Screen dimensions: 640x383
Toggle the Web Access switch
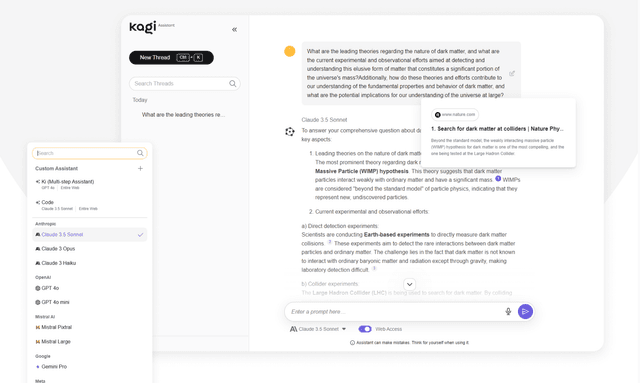click(x=365, y=329)
